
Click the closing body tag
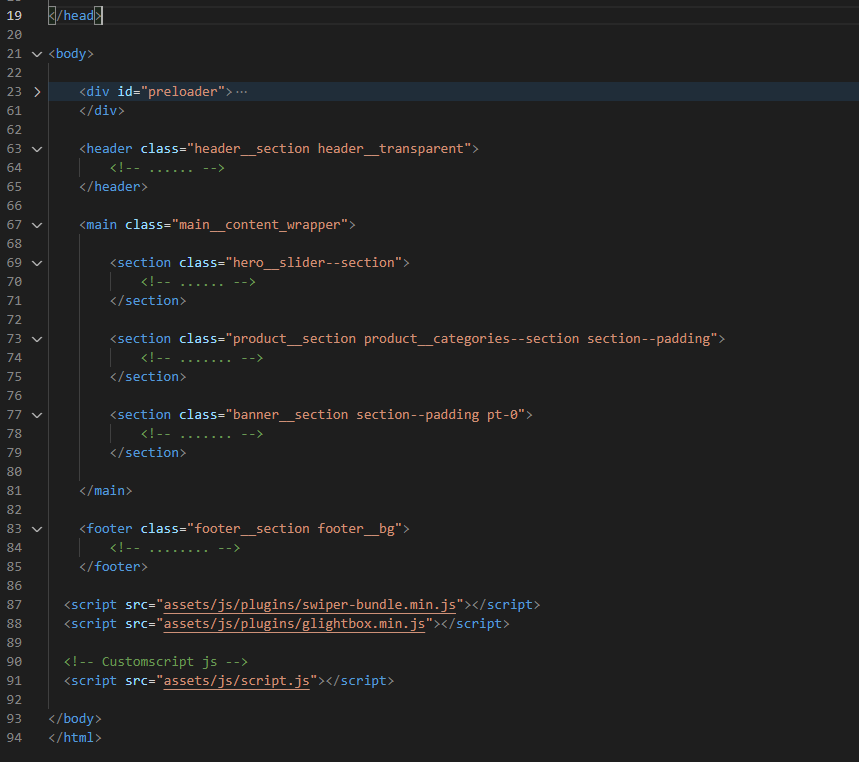click(x=75, y=719)
